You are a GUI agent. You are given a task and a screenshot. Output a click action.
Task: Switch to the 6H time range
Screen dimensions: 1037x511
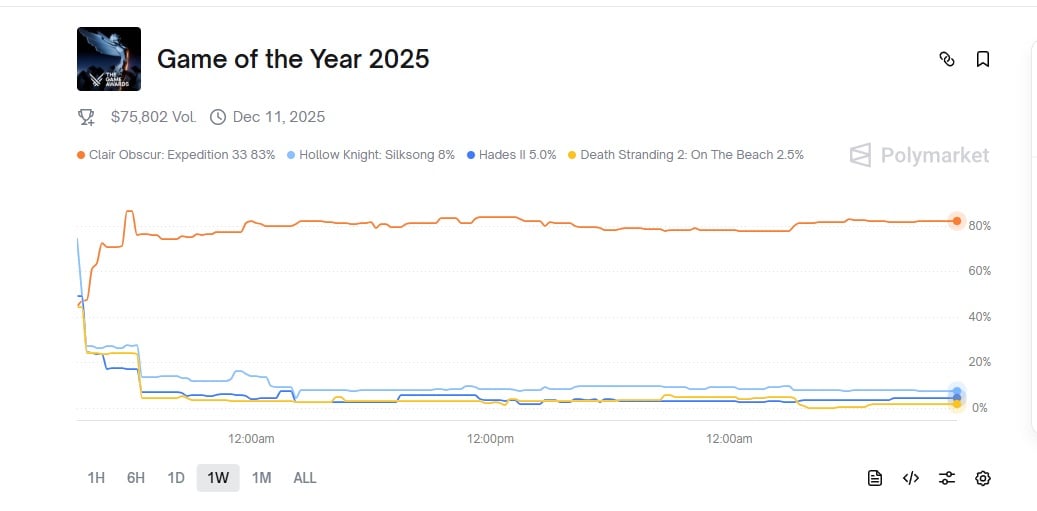pos(136,478)
